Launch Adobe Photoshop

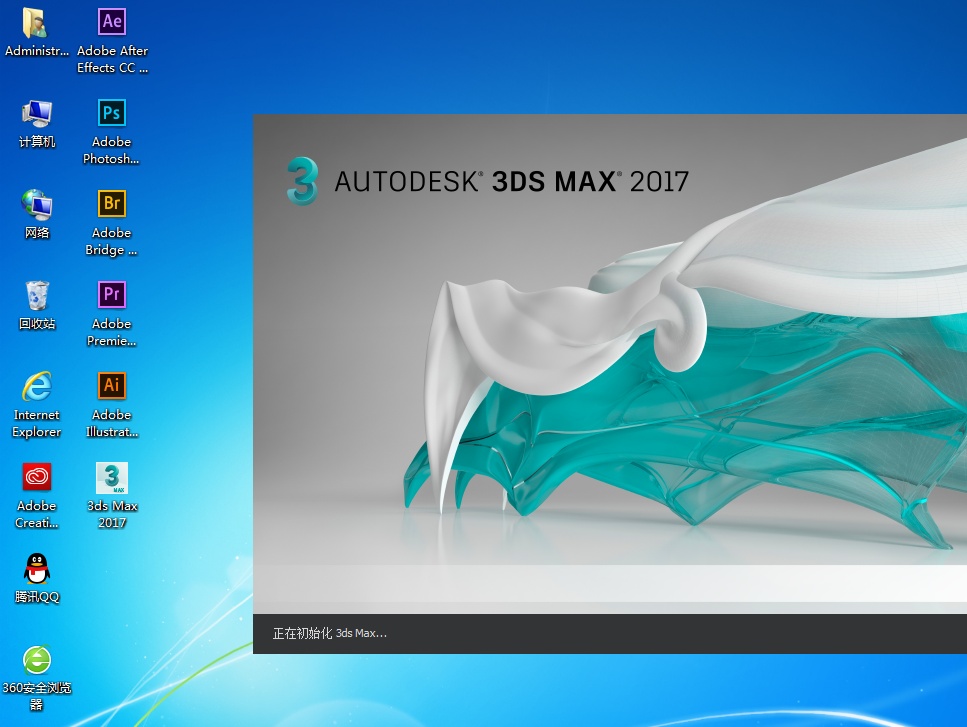tap(111, 113)
